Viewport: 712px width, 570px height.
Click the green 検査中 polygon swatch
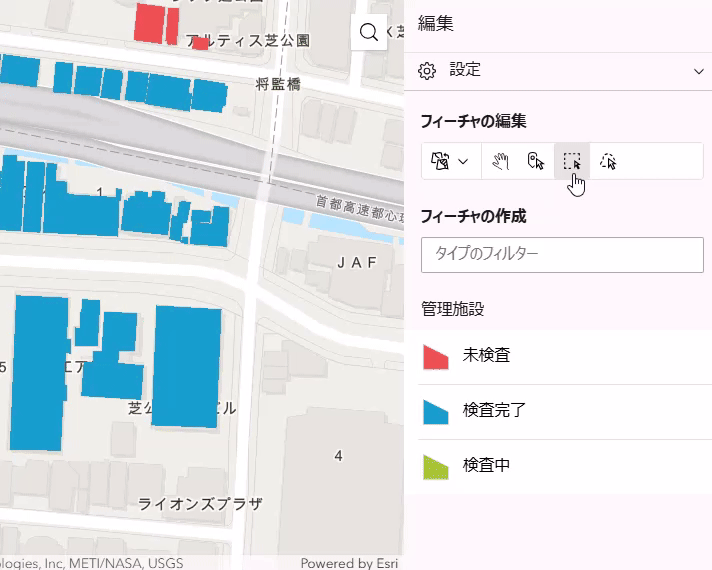pyautogui.click(x=435, y=467)
